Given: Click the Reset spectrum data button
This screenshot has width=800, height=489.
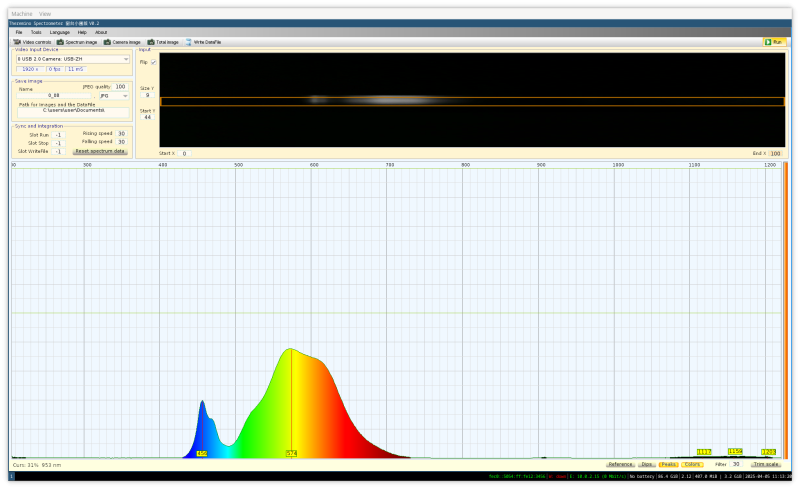Looking at the screenshot, I should [x=101, y=151].
